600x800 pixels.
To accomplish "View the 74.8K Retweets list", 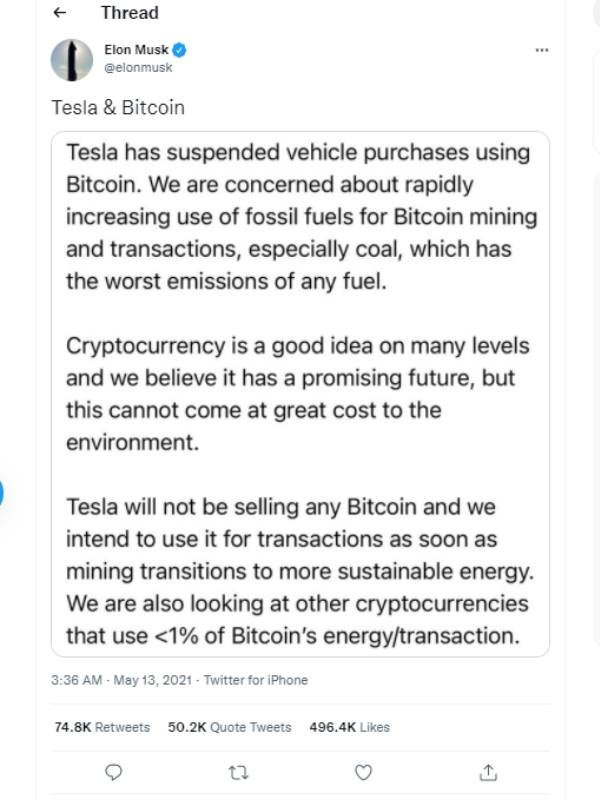I will coord(102,727).
